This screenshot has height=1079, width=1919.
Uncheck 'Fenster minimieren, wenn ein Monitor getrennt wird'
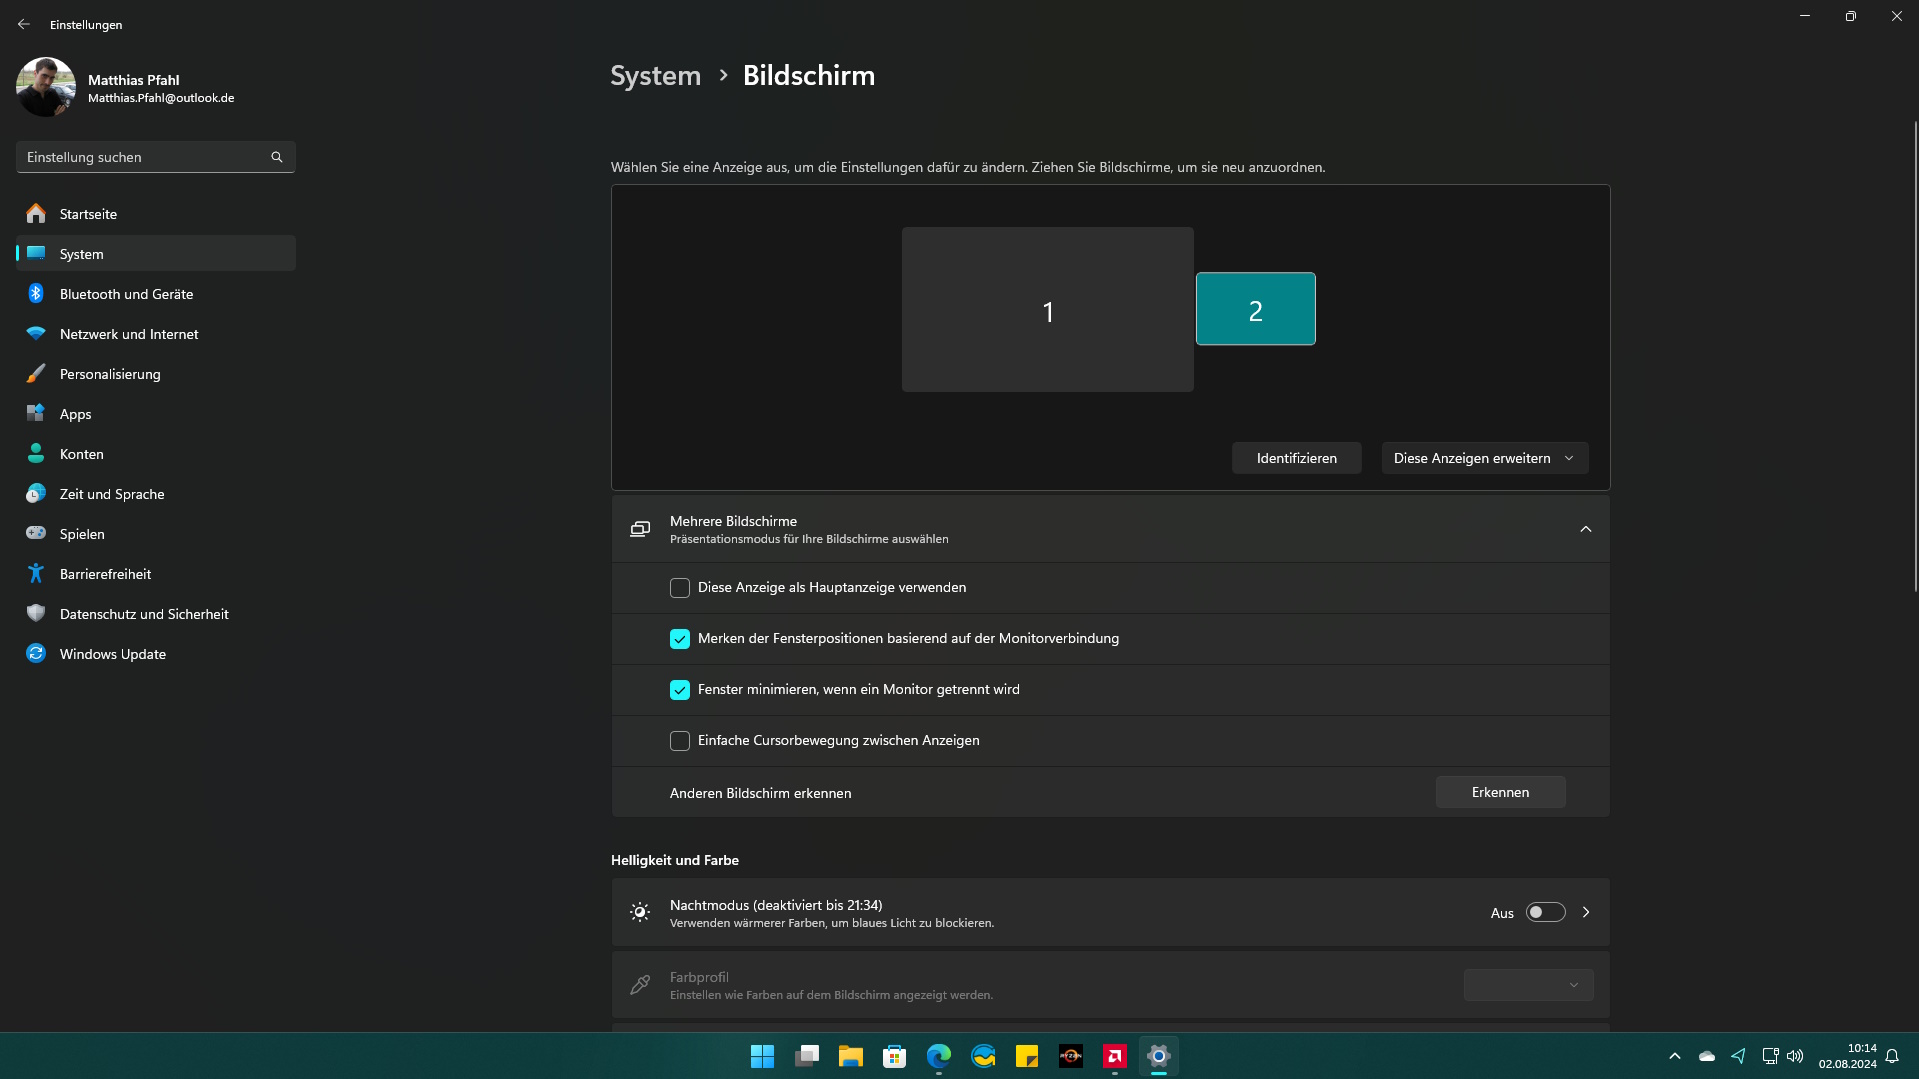click(x=680, y=690)
